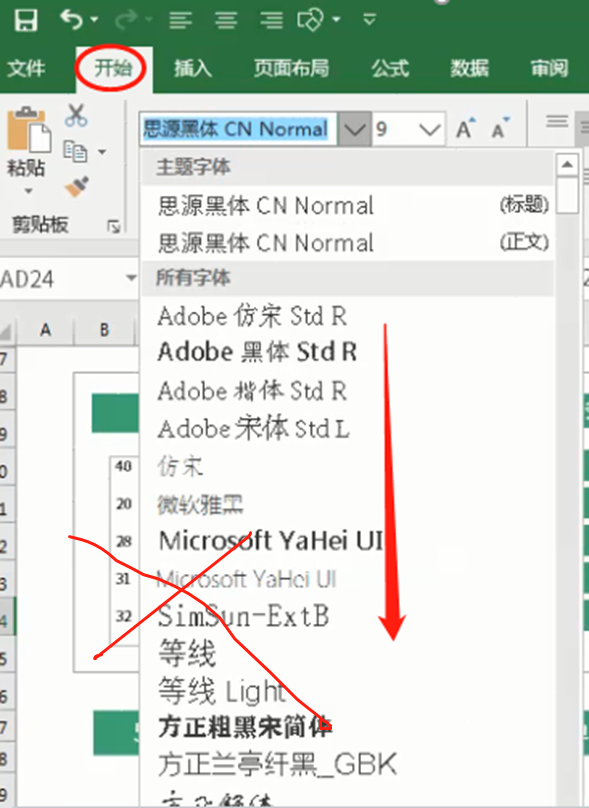This screenshot has height=808, width=589.
Task: Open the shapes dropdown arrow in quick access
Action: click(x=336, y=20)
